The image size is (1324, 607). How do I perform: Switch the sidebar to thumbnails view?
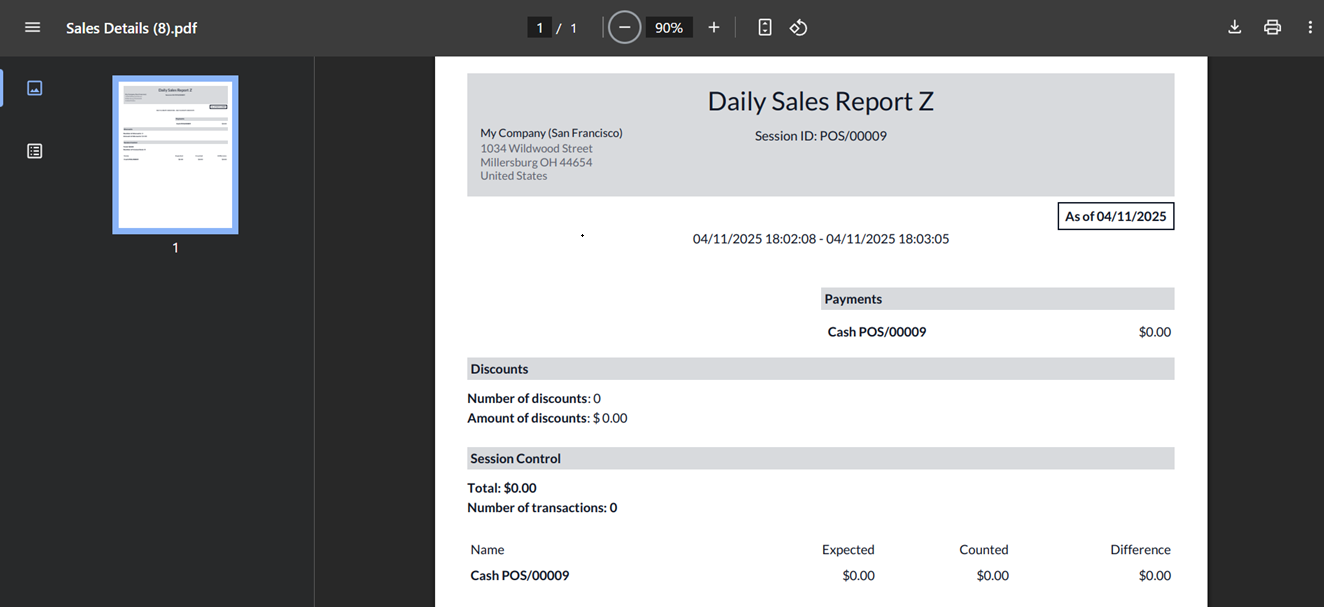coord(35,88)
